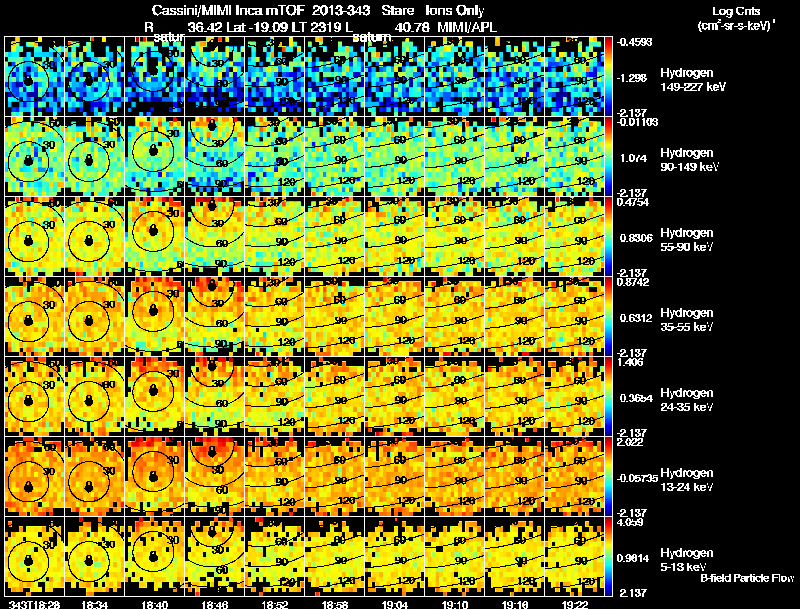Click the '18:34' time label
The image size is (800, 609).
(x=94, y=604)
